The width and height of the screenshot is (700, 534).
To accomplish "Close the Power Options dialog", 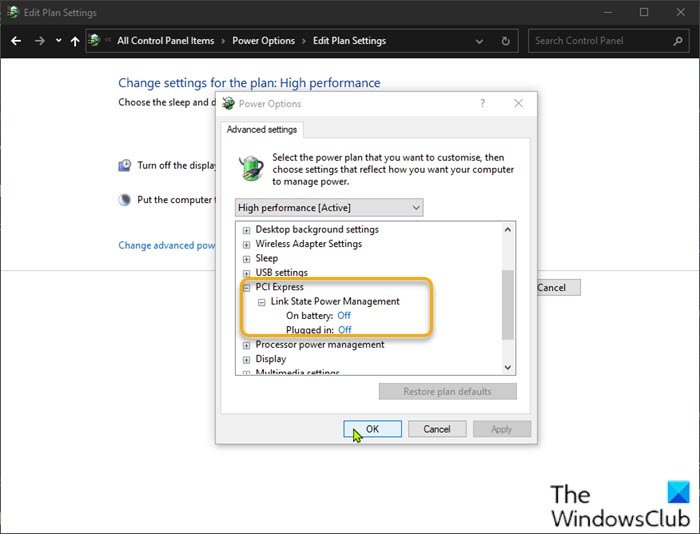I will point(518,104).
